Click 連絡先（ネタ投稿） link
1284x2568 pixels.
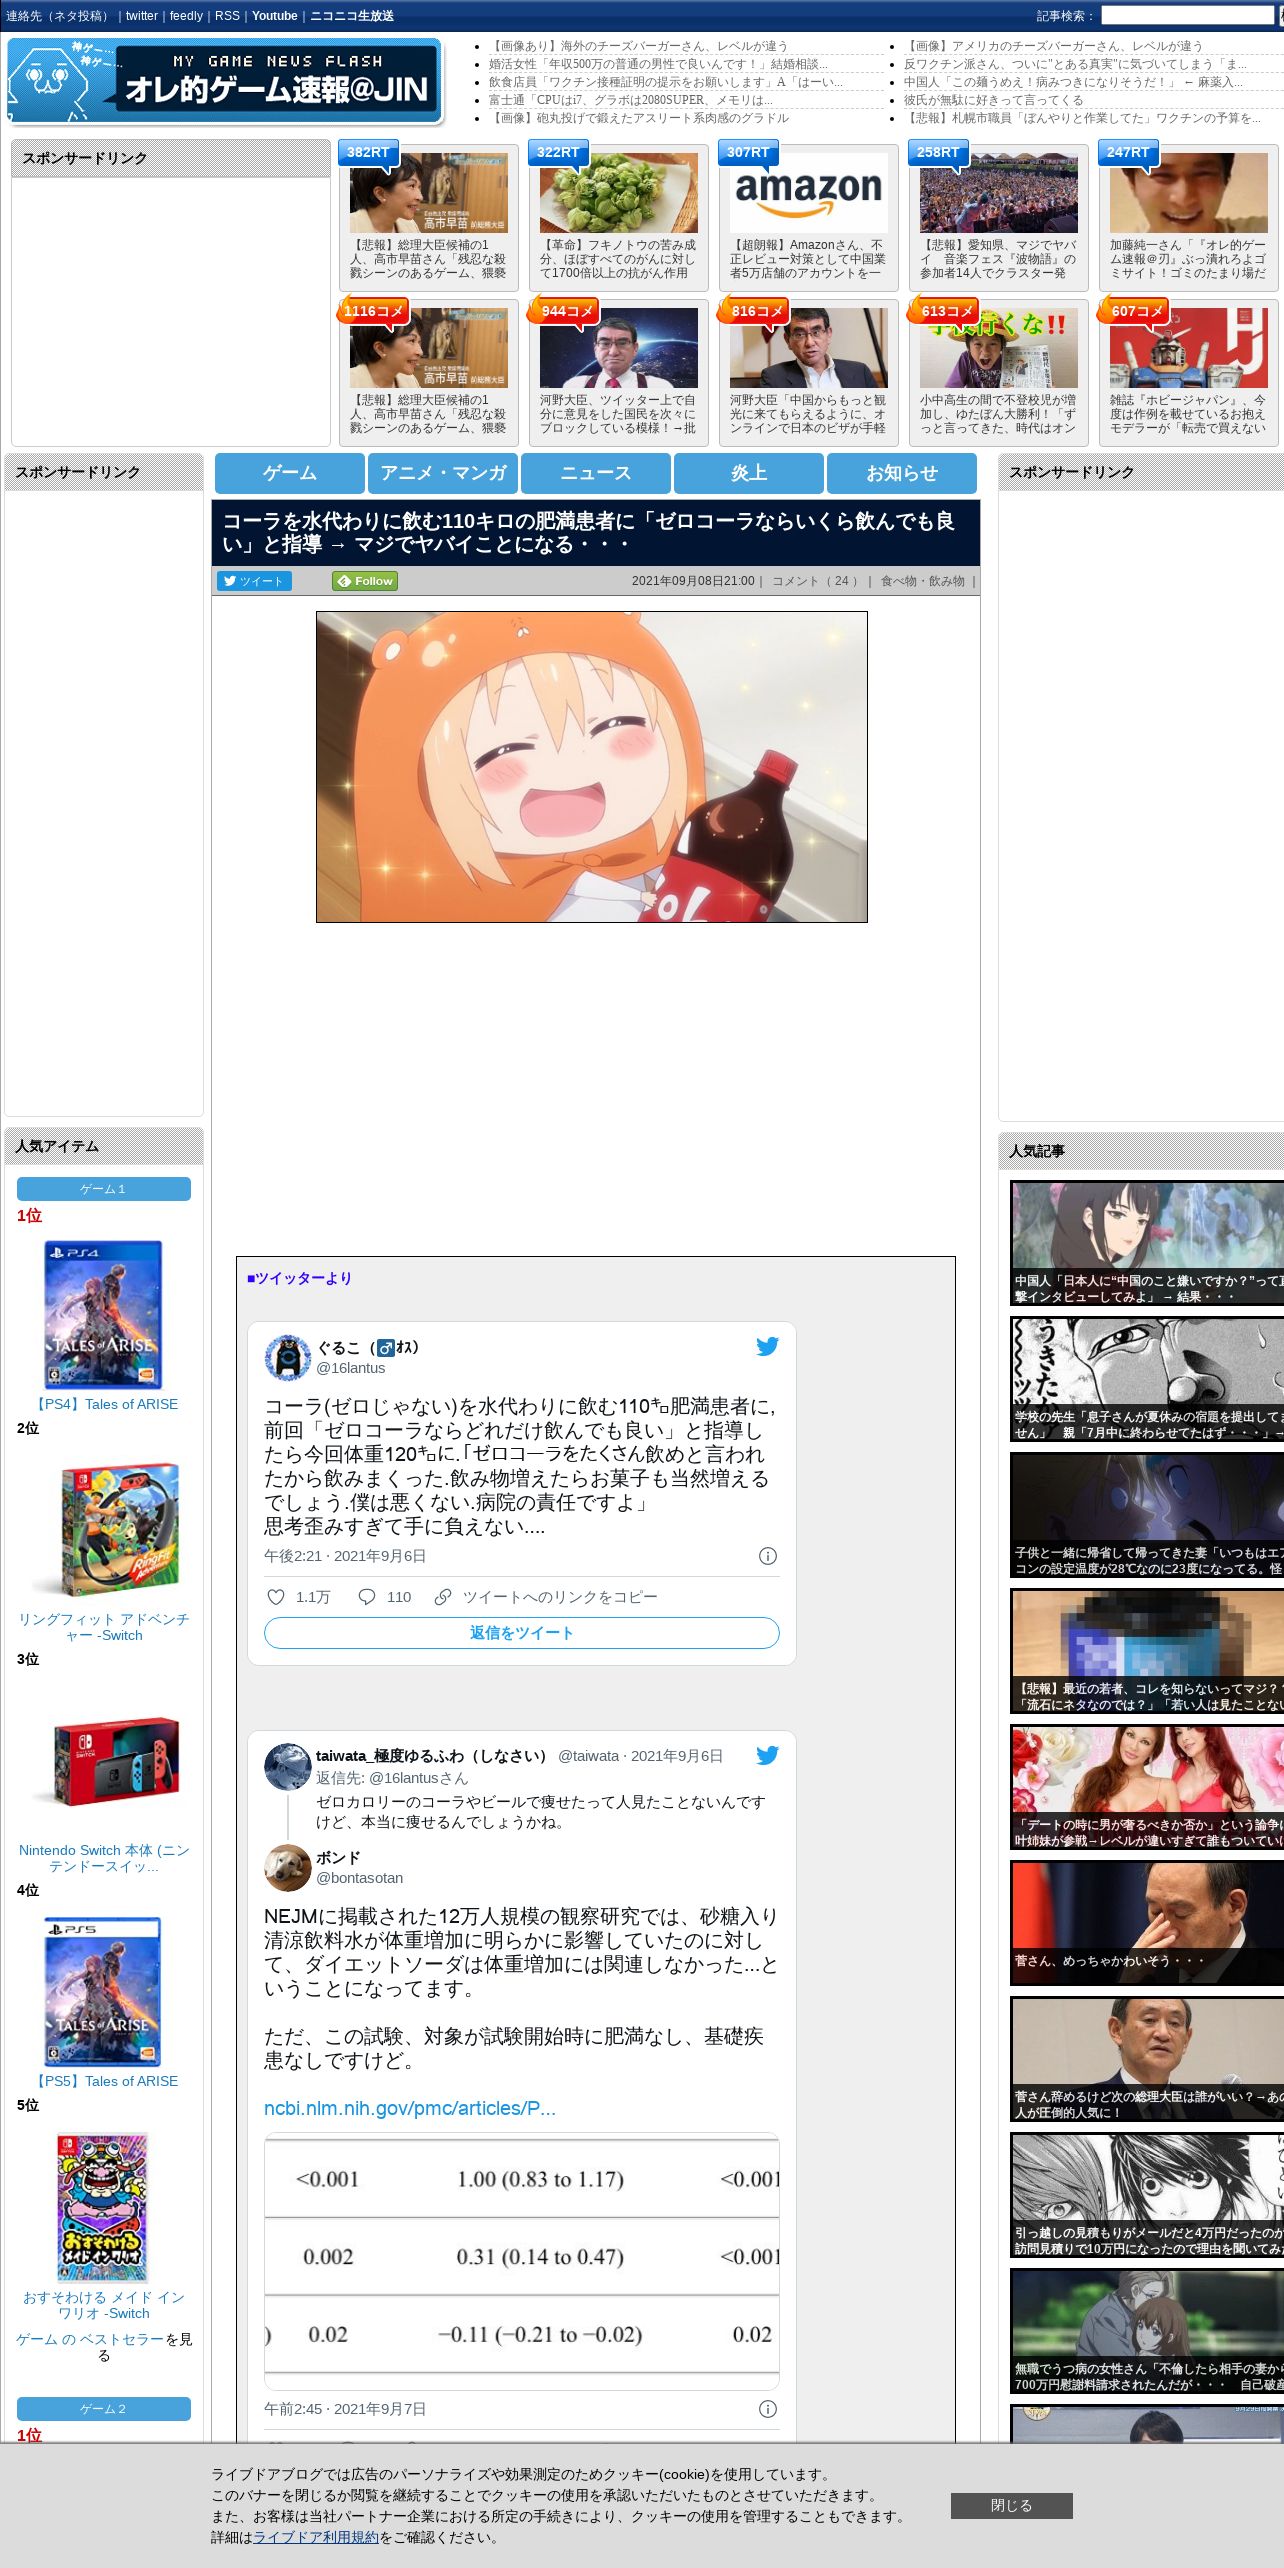tap(59, 16)
